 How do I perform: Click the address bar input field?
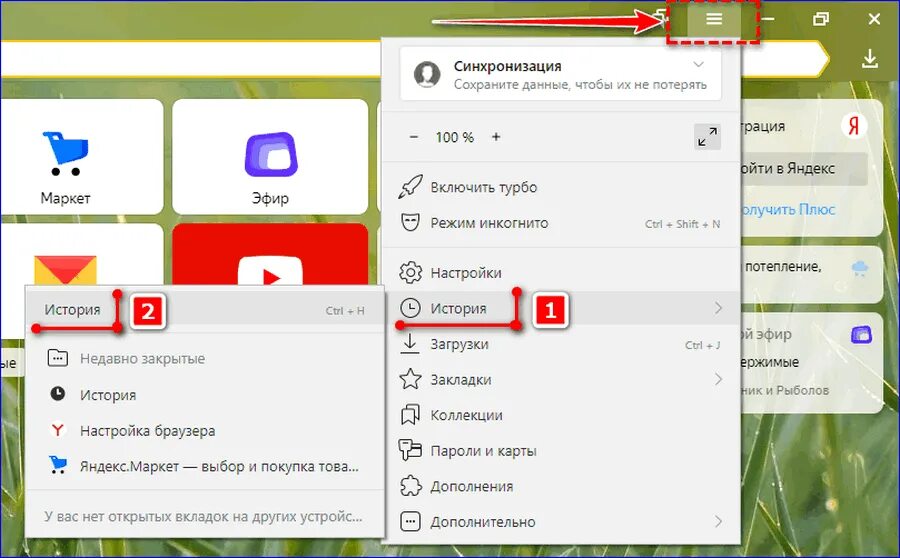tap(189, 59)
